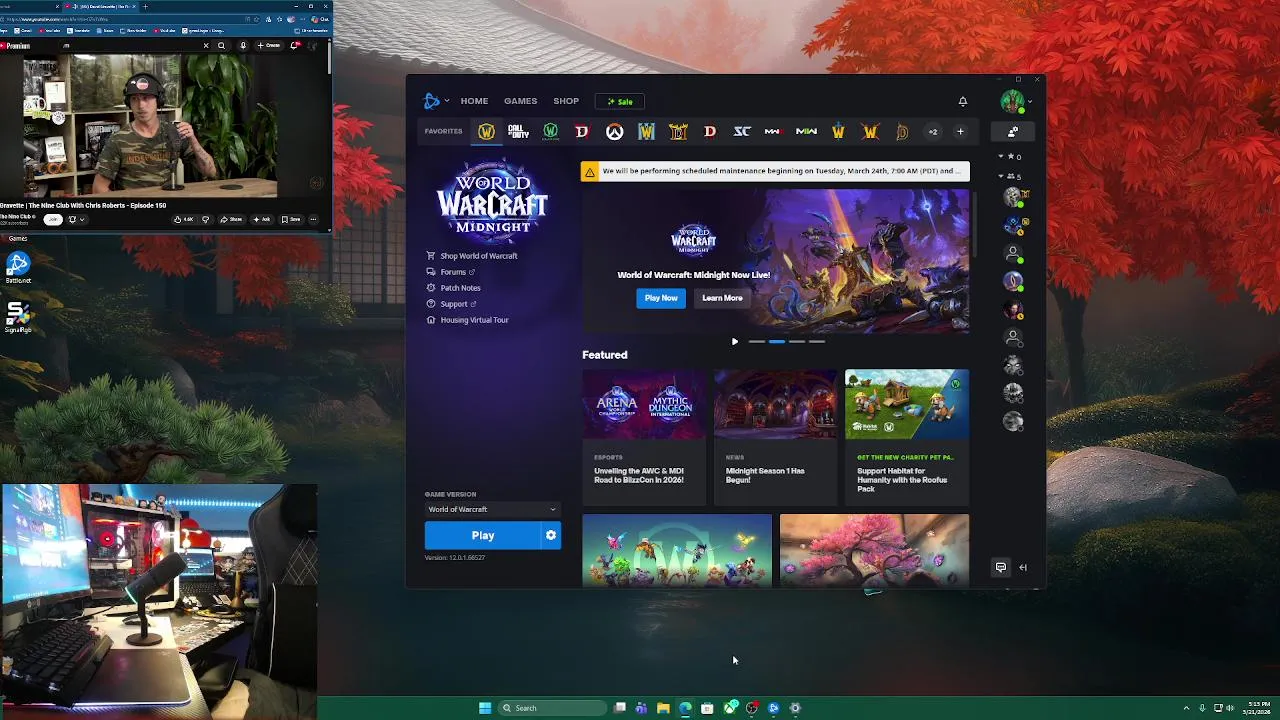
Task: Select WoW Classic green icon in favorites
Action: (550, 131)
